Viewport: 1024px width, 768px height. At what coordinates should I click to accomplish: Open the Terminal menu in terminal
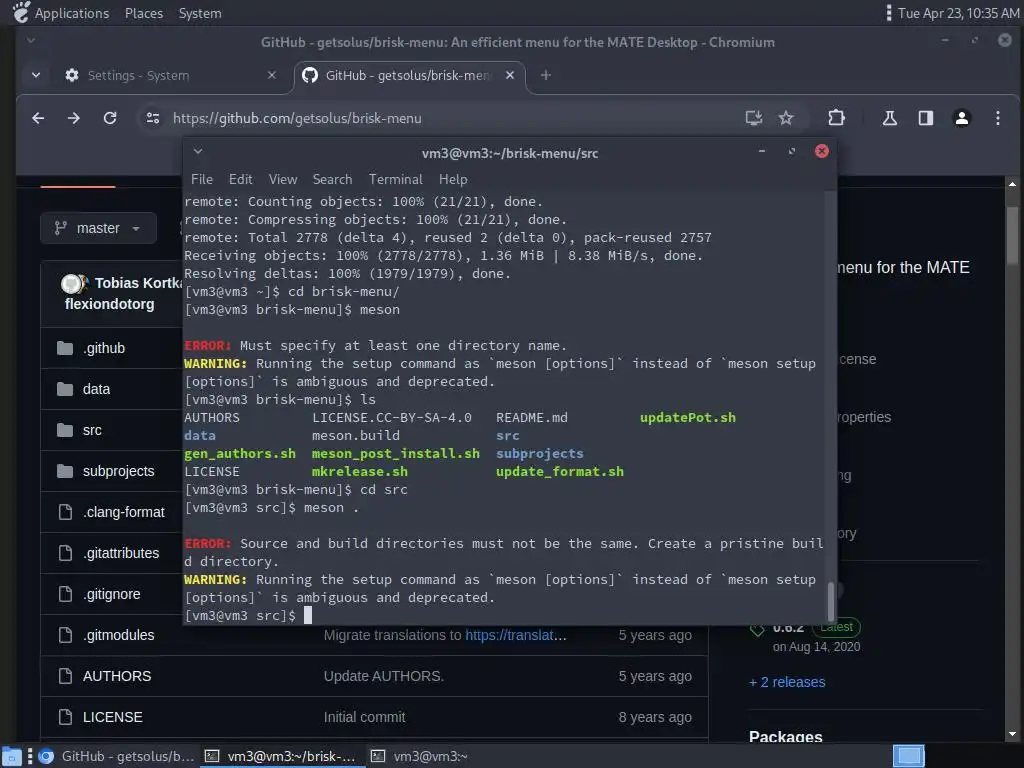[396, 180]
